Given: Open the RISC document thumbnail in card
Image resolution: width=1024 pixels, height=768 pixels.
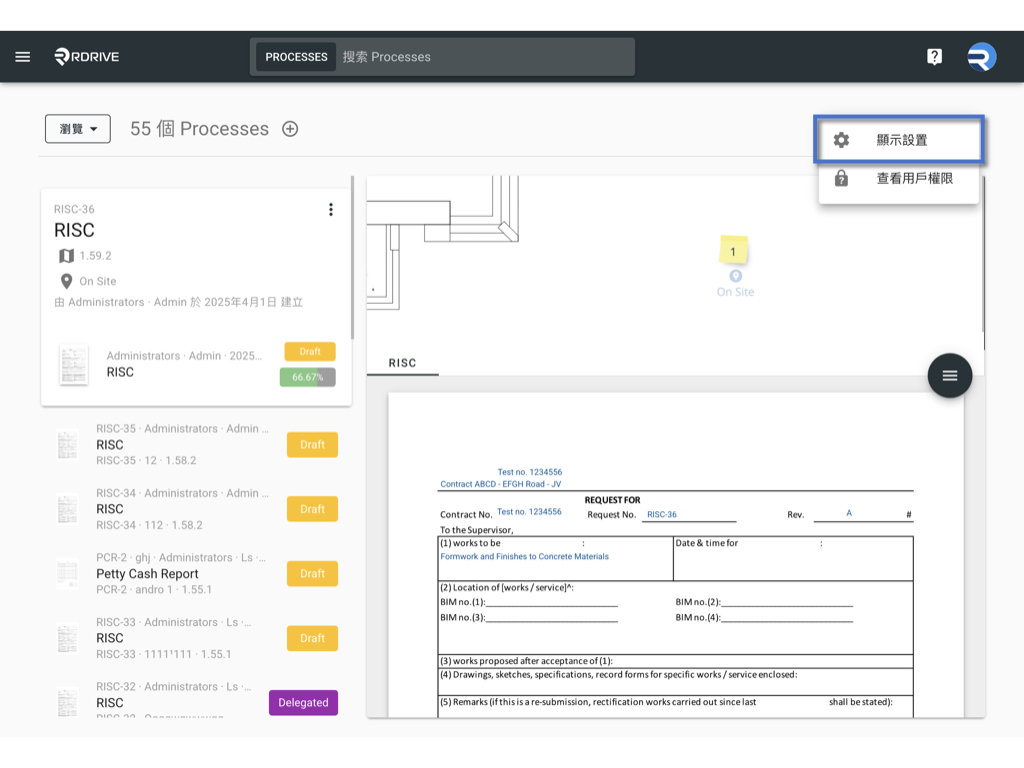Looking at the screenshot, I should click(74, 364).
